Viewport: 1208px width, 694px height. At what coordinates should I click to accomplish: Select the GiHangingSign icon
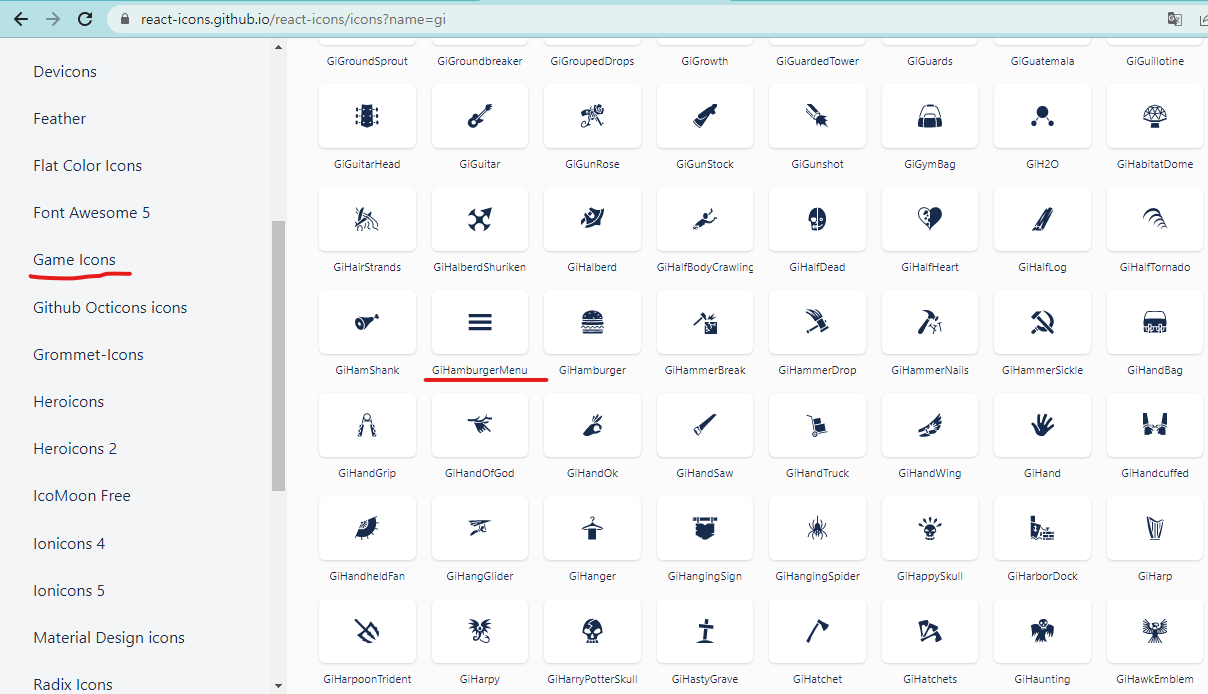705,528
